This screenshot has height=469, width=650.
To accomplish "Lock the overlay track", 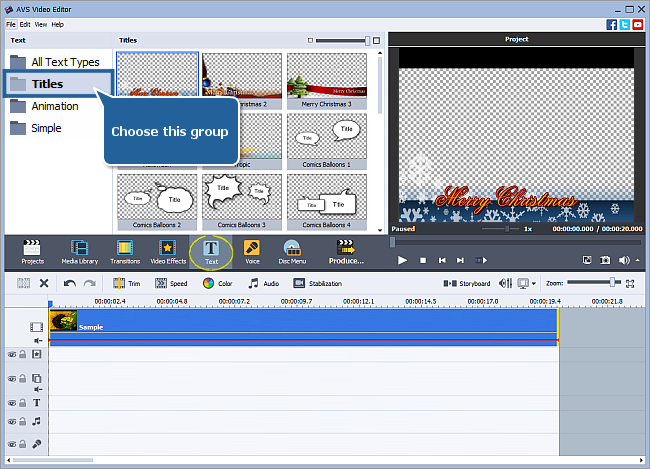I will 23,378.
